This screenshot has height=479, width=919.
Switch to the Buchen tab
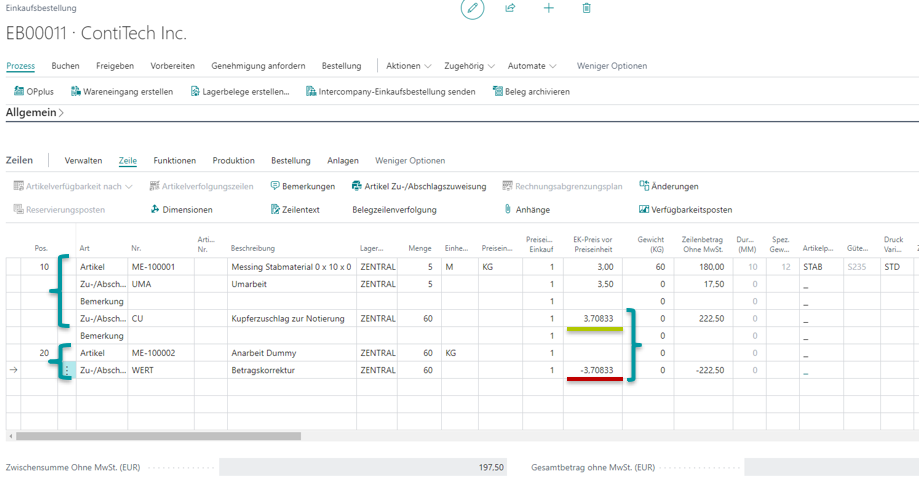coord(65,66)
